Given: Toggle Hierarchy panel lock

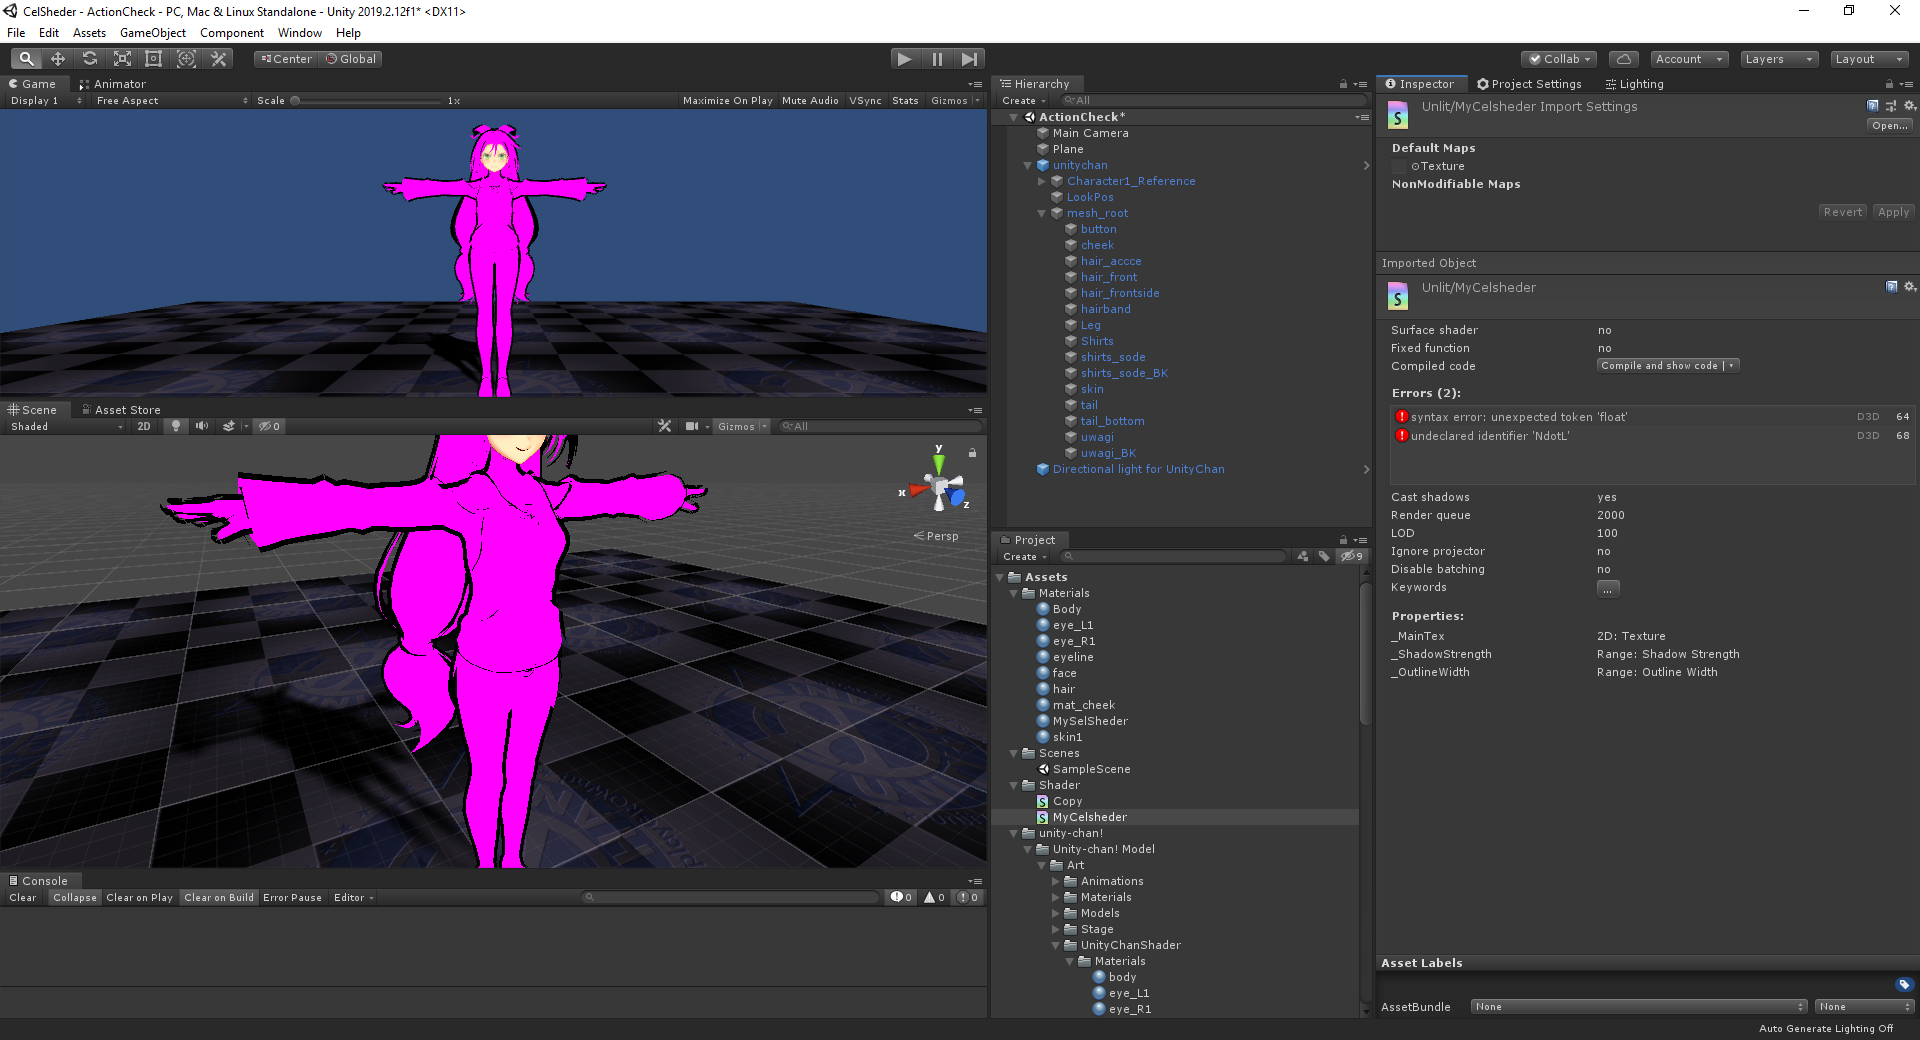Looking at the screenshot, I should tap(1343, 84).
